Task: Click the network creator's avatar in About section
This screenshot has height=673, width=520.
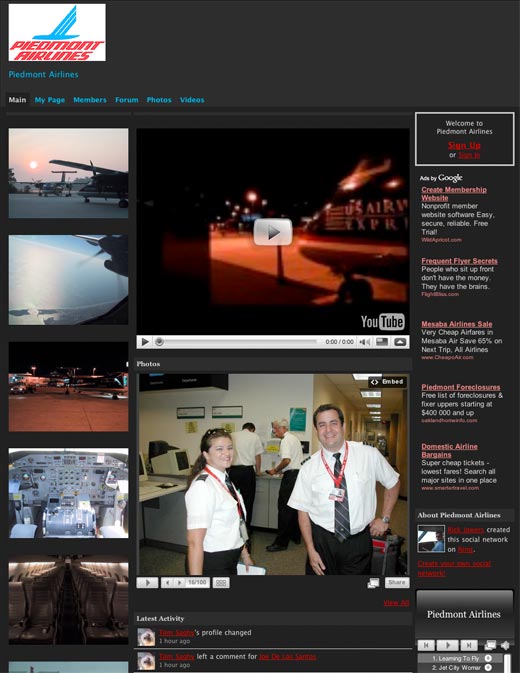Action: coord(431,539)
